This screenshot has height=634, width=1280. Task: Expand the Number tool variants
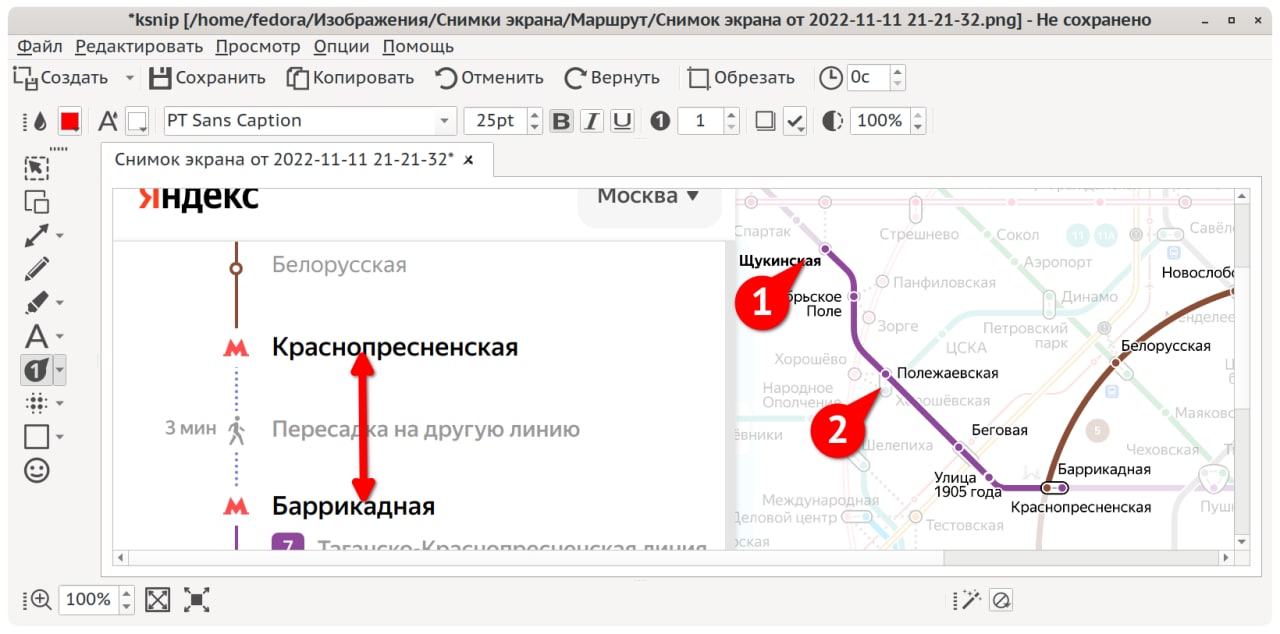coord(61,371)
